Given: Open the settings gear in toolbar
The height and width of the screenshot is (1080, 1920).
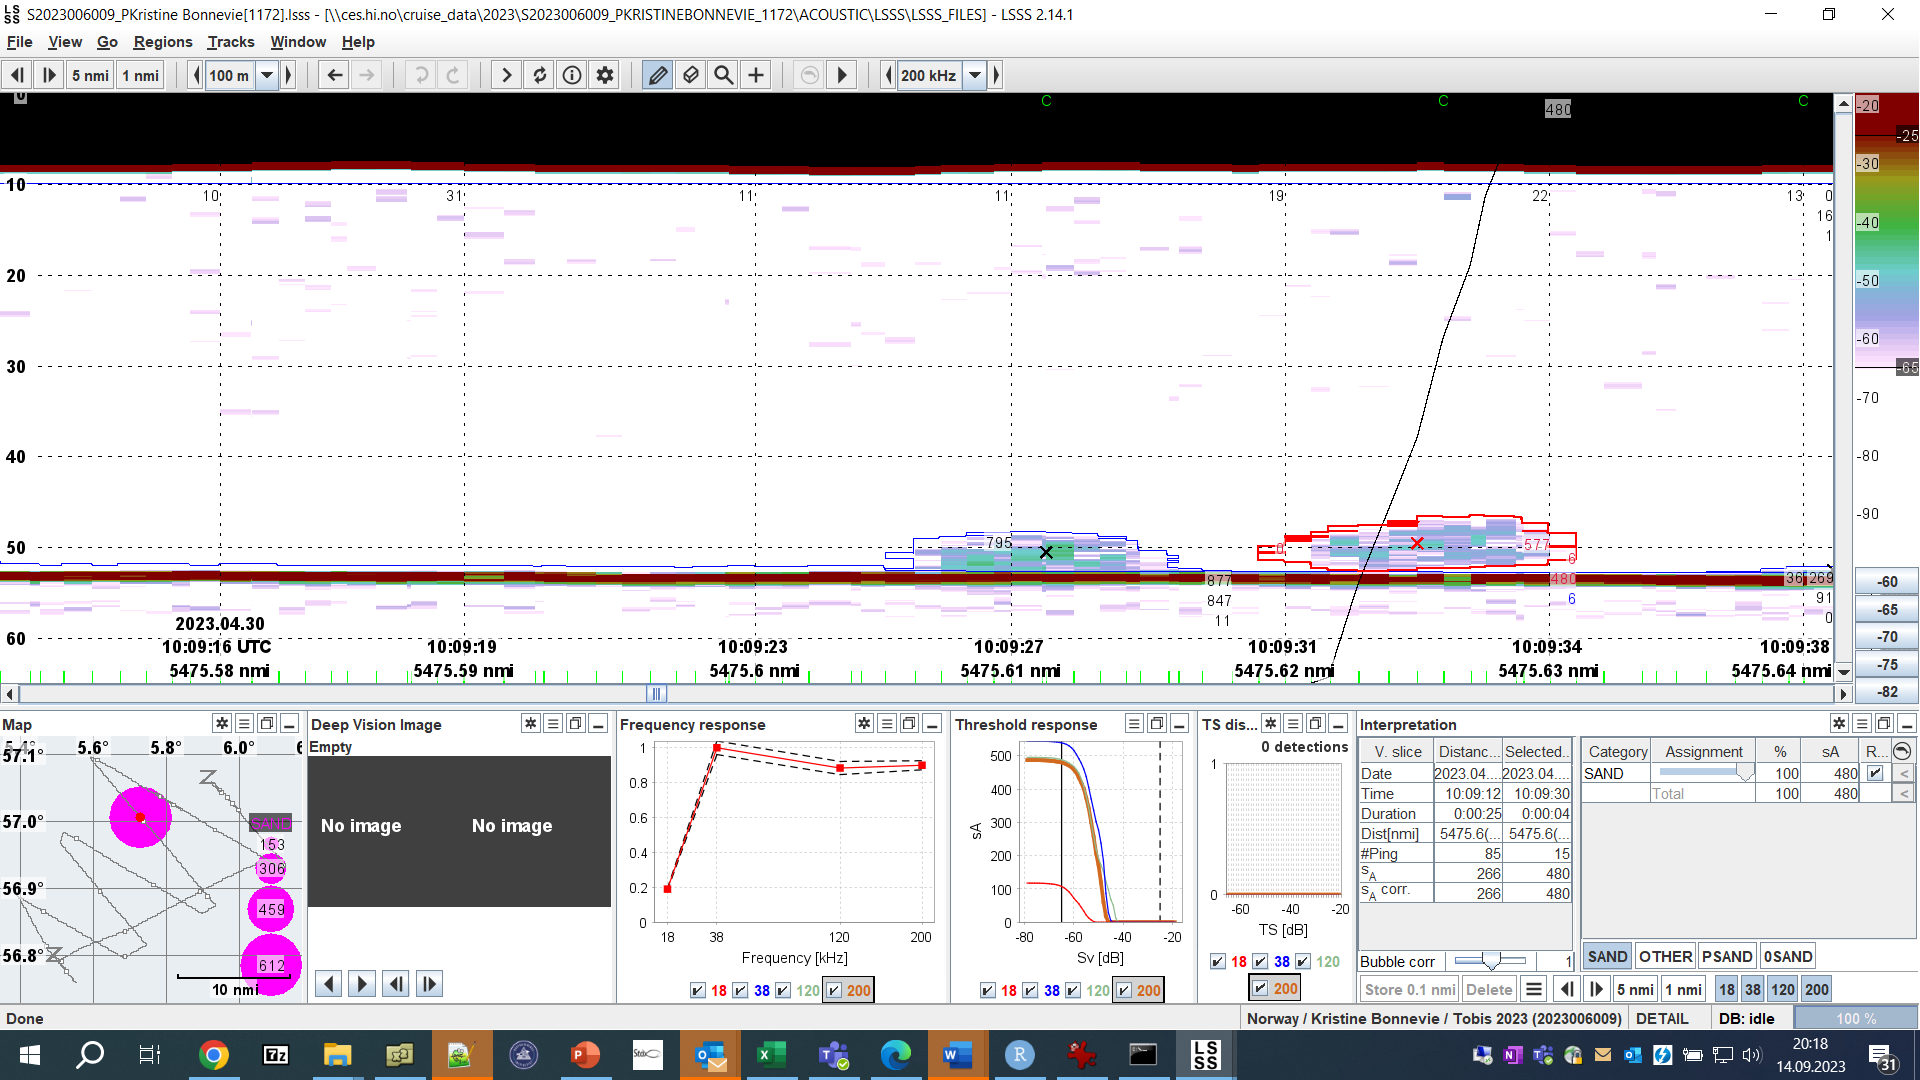Looking at the screenshot, I should click(x=605, y=75).
